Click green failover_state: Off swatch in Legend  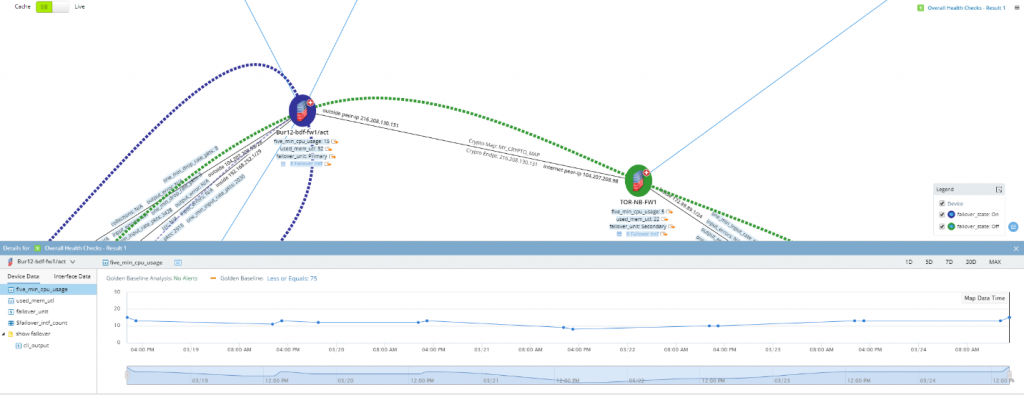(x=951, y=226)
